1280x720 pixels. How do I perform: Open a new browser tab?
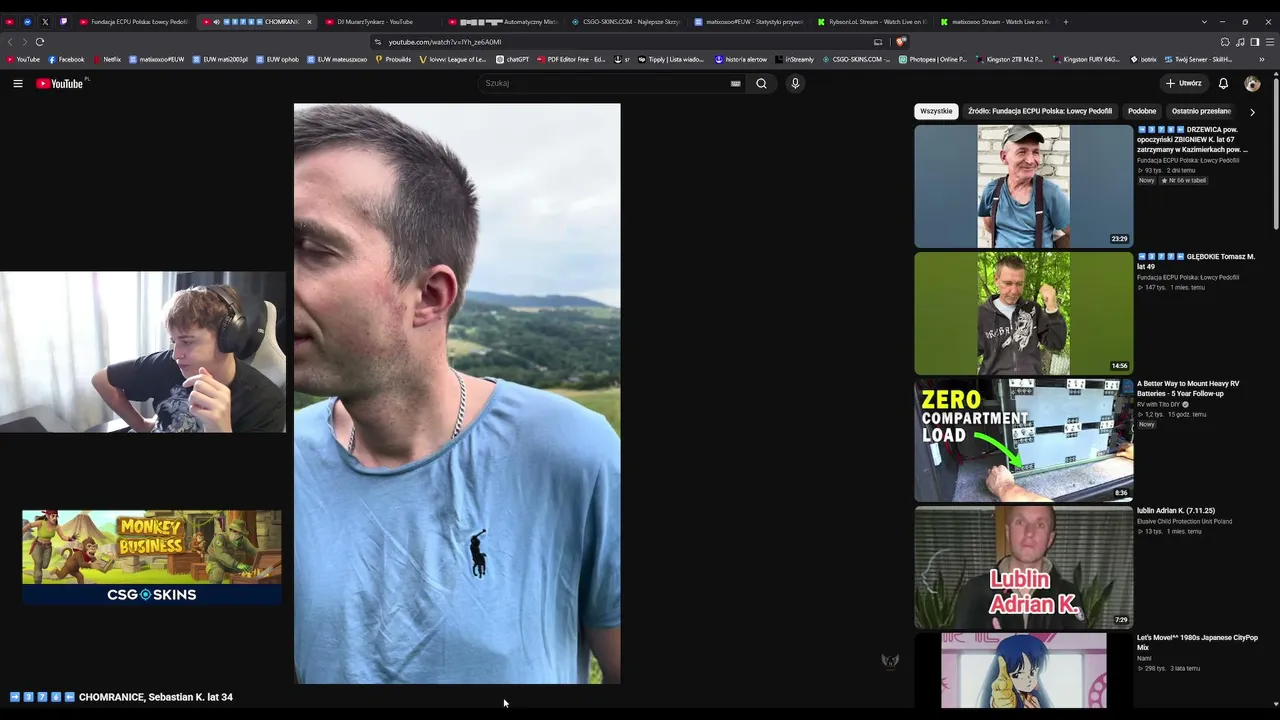pos(1066,22)
